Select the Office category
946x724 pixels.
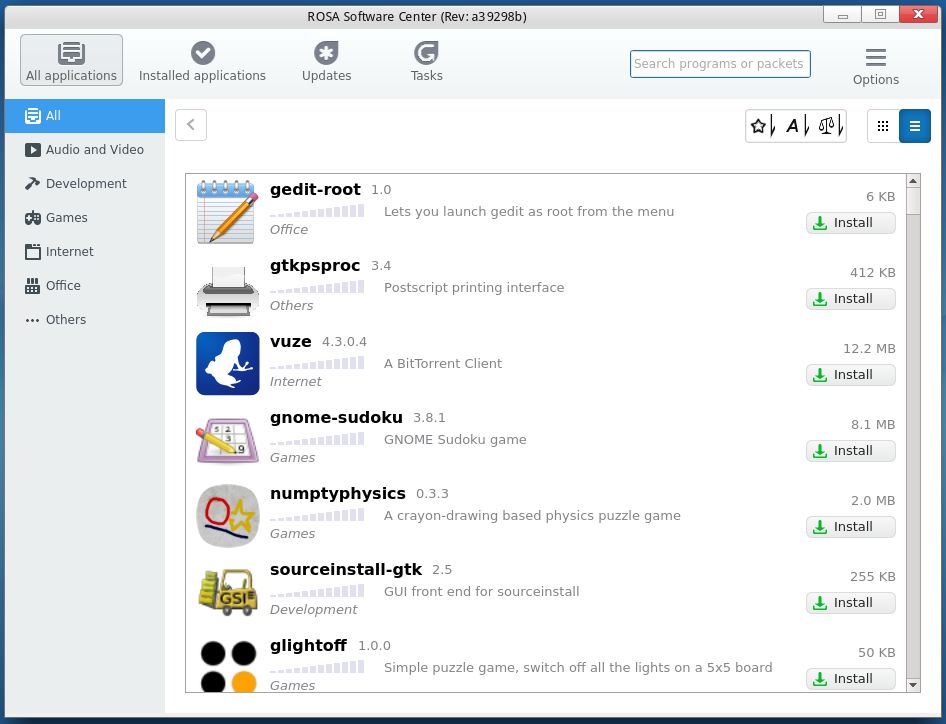tap(62, 285)
